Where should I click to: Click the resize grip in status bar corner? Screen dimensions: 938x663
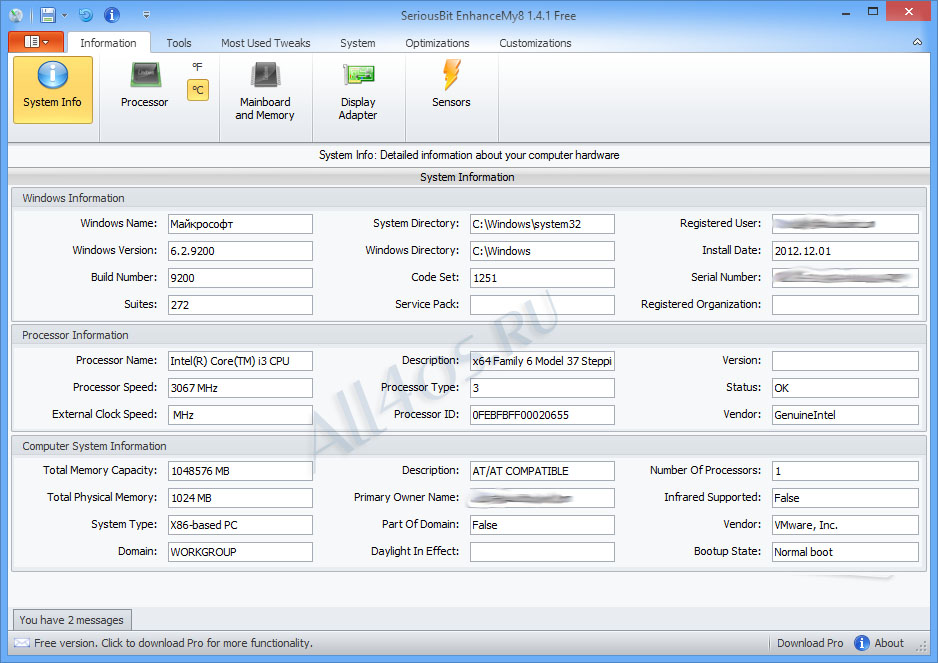coord(921,646)
